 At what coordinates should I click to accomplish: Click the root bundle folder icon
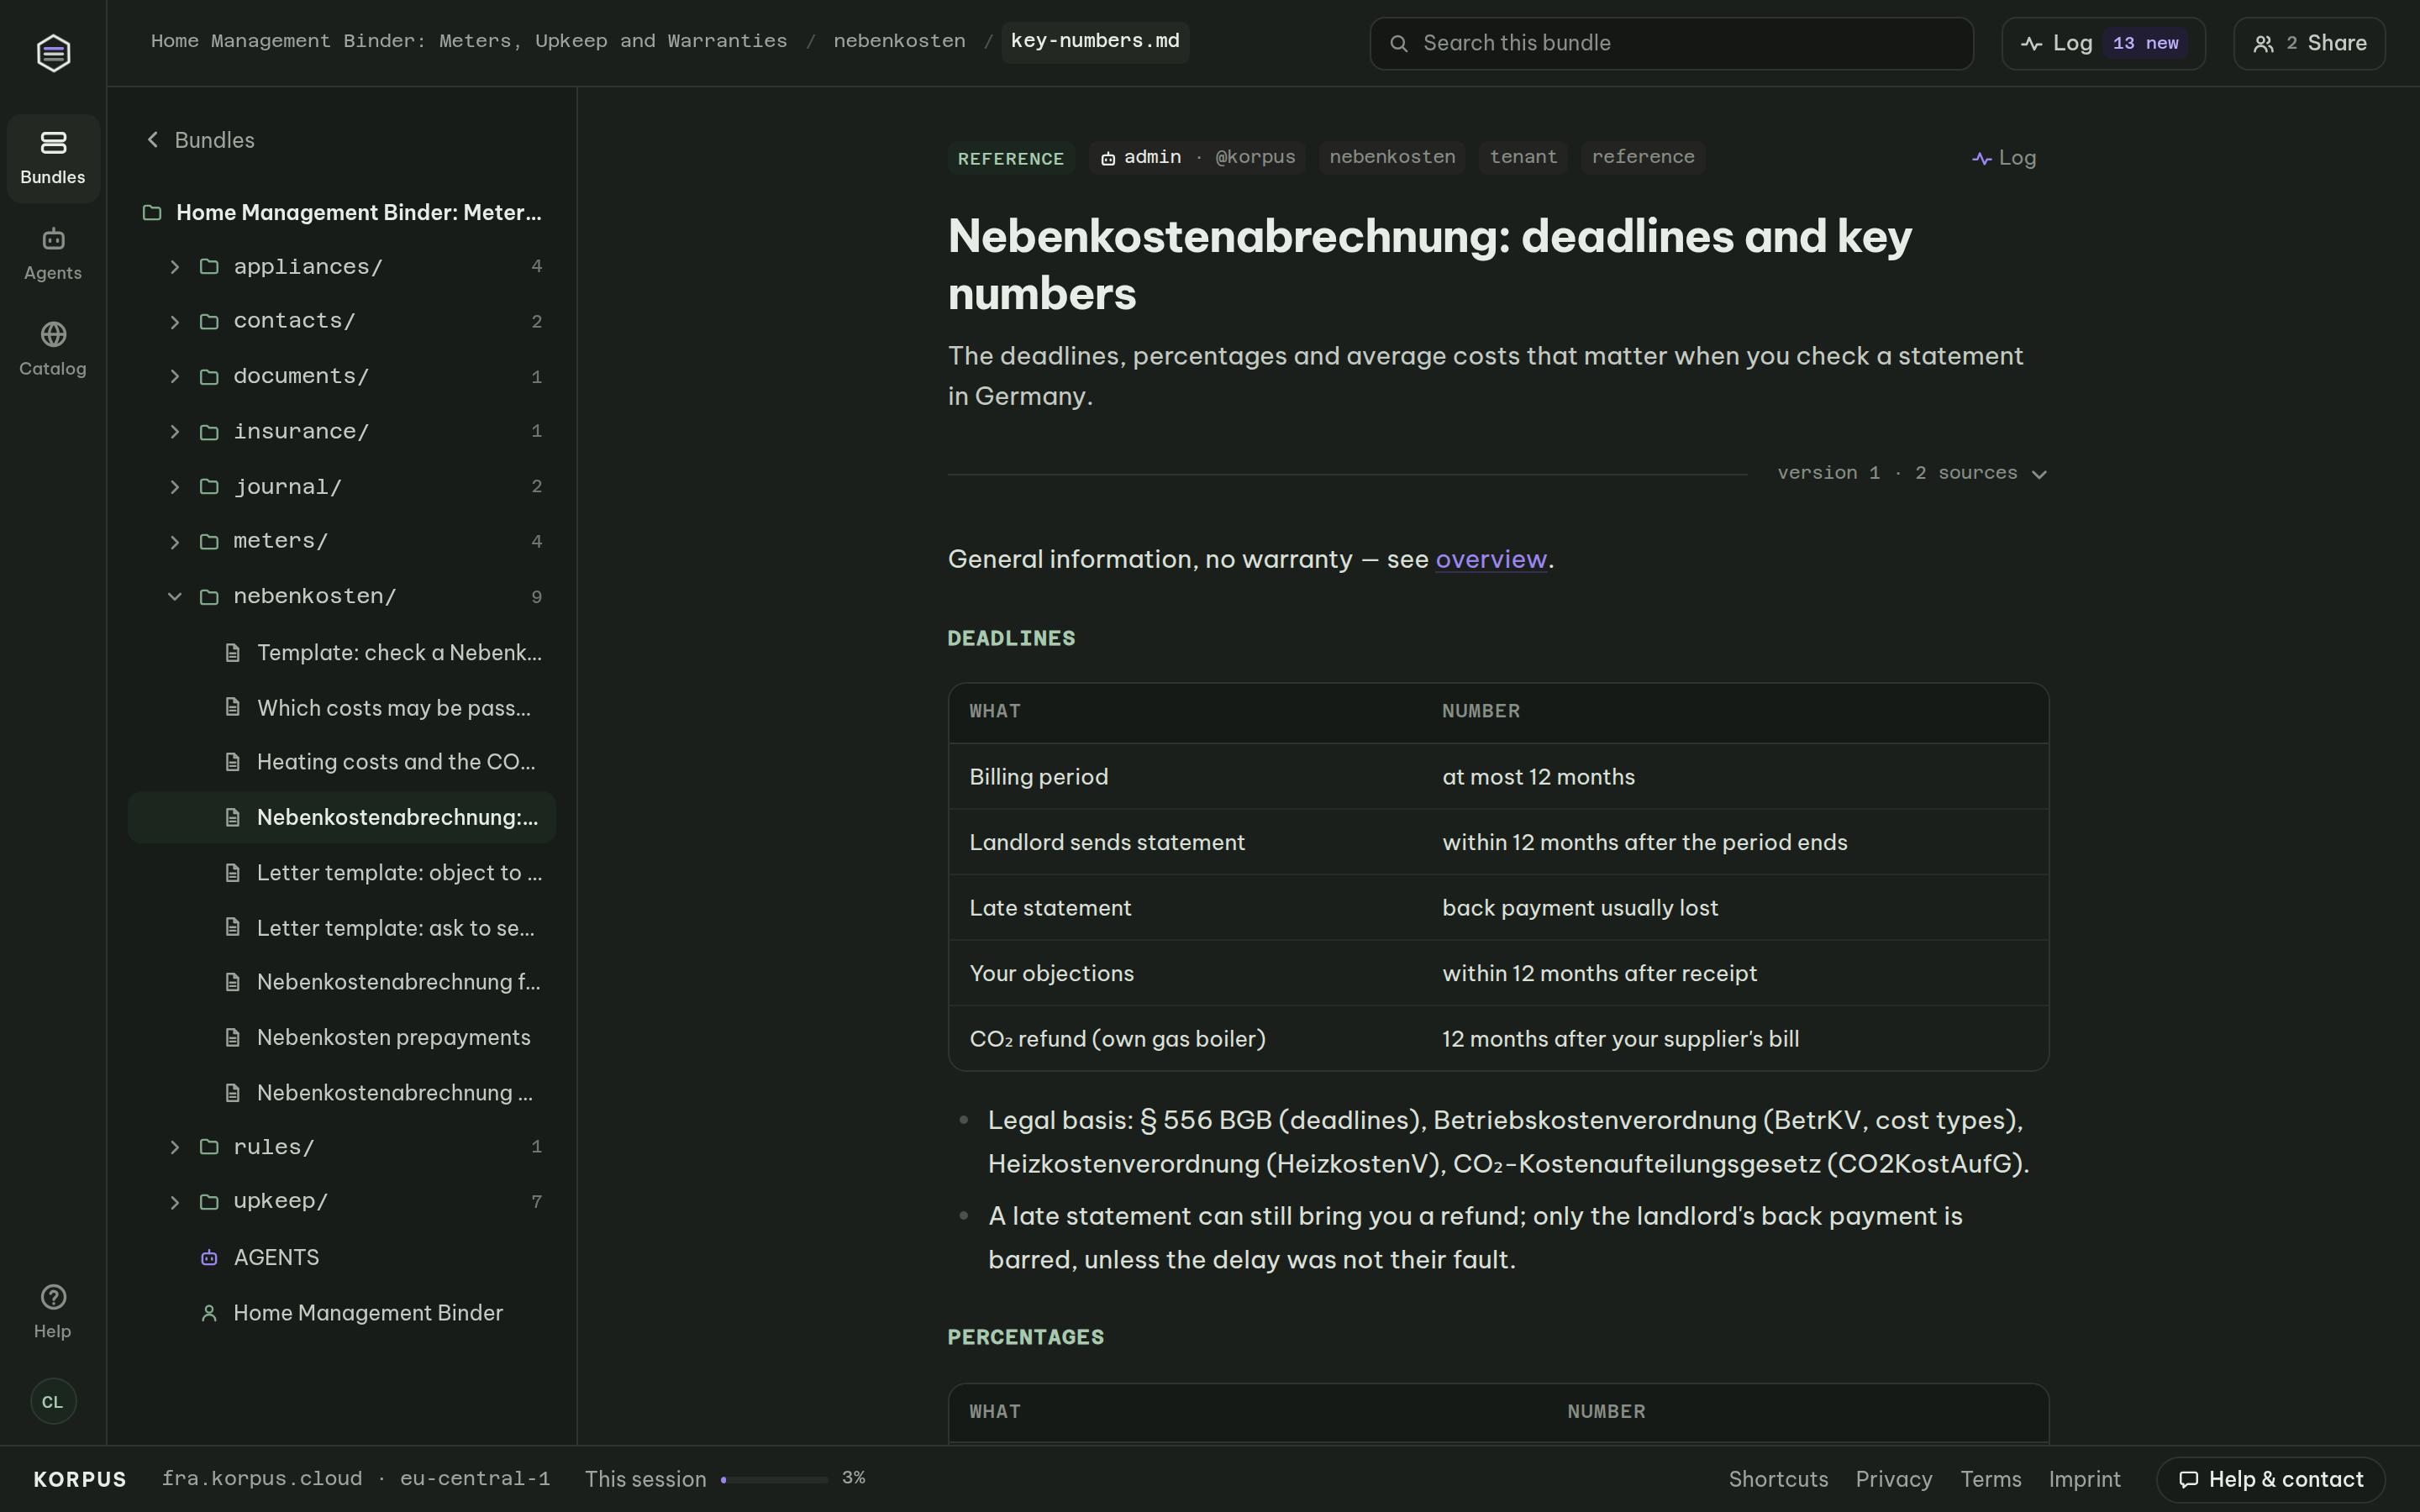152,212
